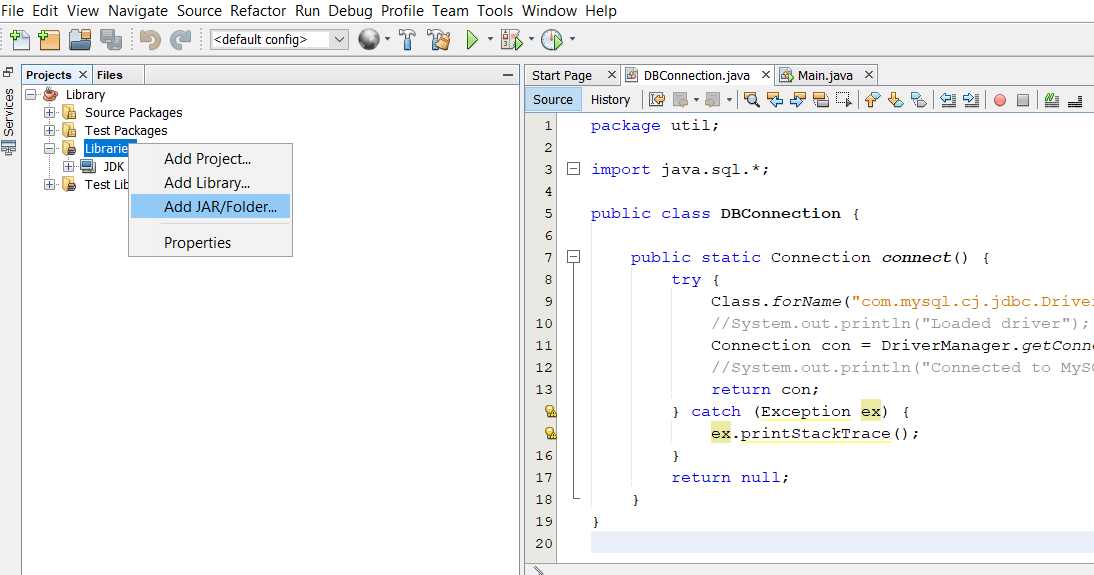
Task: Click the Shift Line Left icon
Action: tap(947, 100)
